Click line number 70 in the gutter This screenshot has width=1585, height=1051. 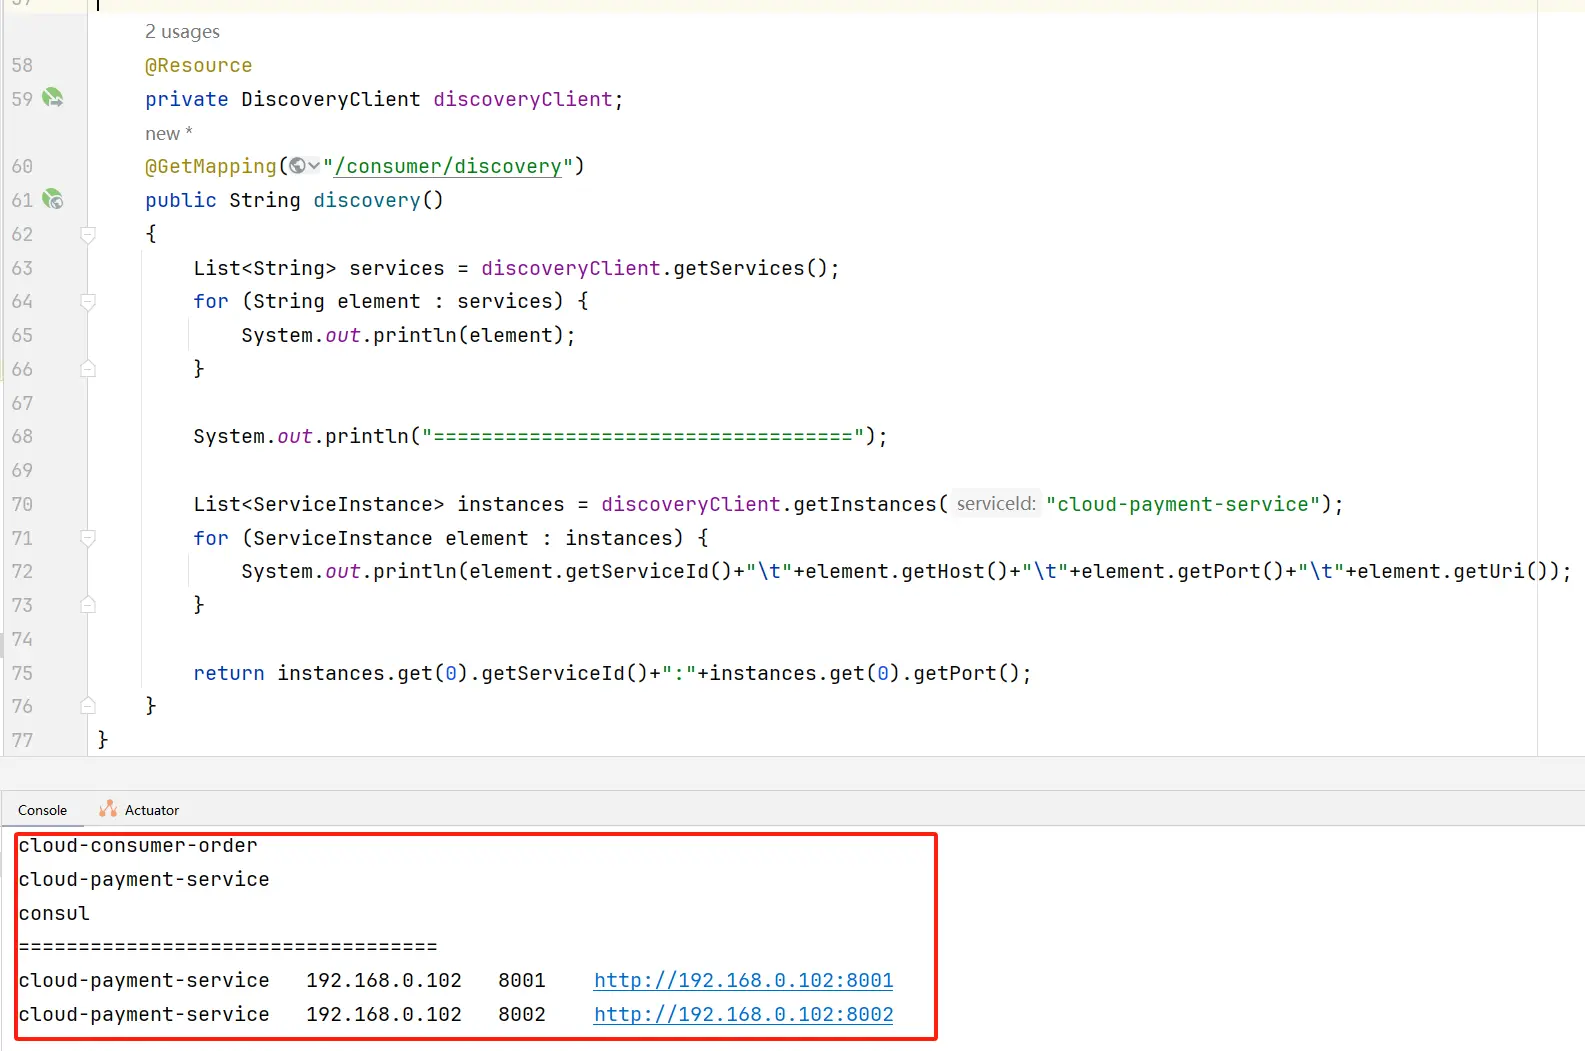point(22,504)
